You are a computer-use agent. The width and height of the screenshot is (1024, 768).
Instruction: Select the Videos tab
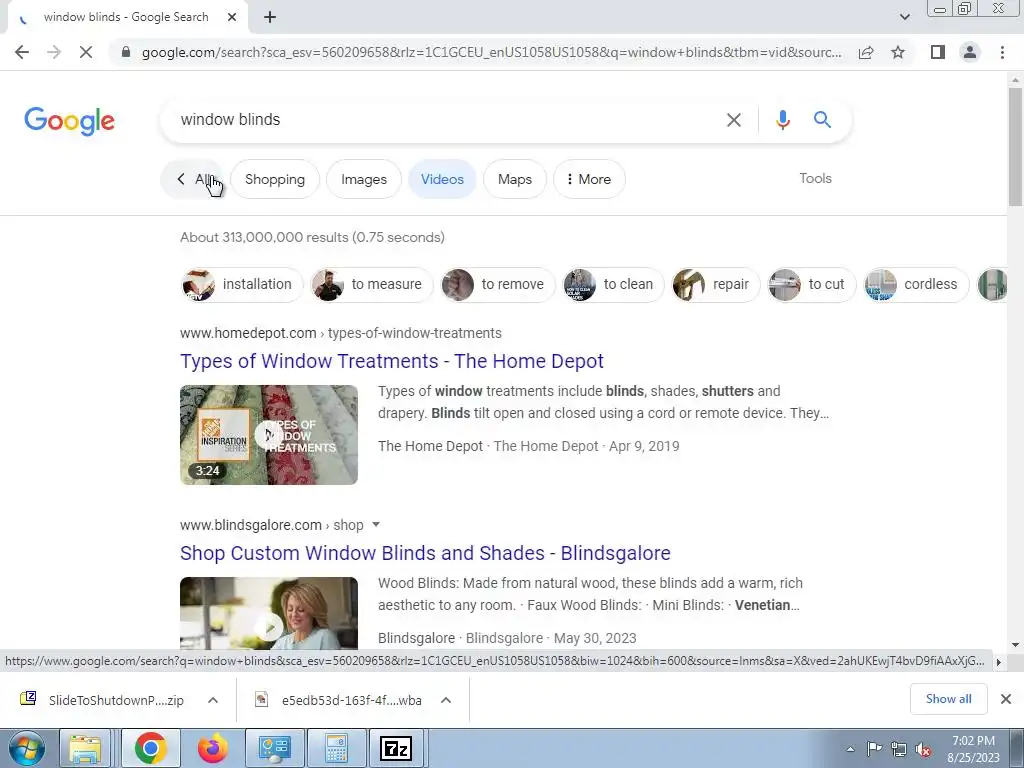(442, 179)
